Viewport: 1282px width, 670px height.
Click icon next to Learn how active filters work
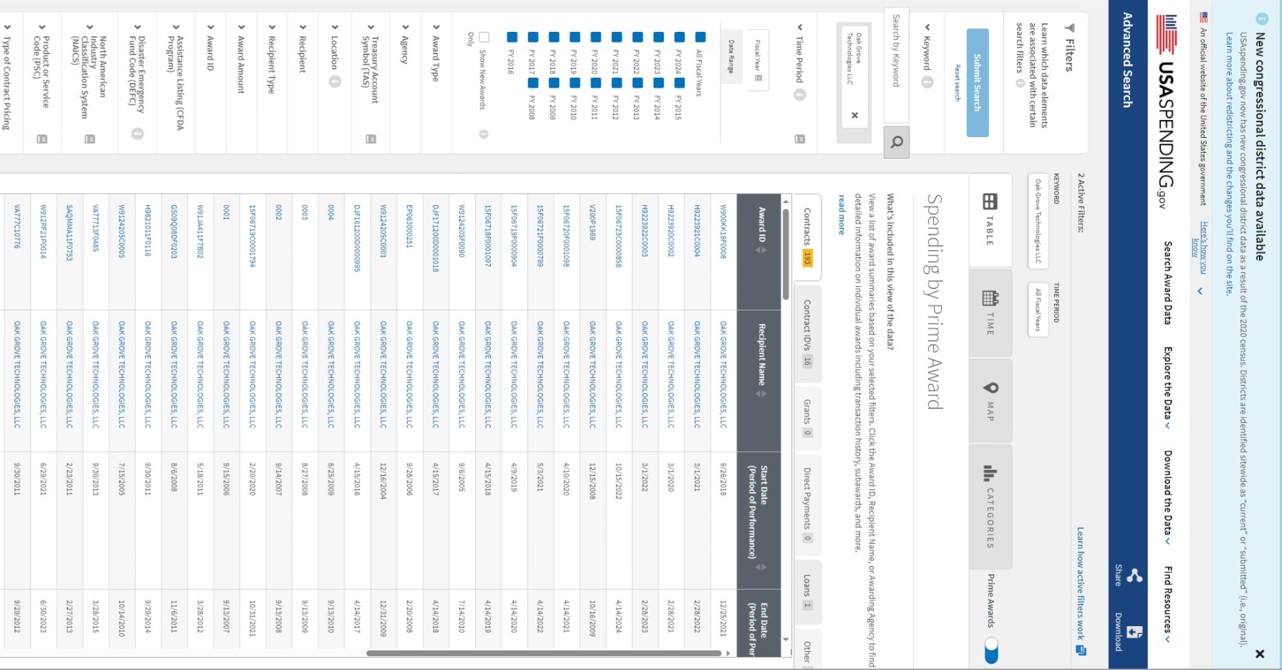click(1081, 650)
